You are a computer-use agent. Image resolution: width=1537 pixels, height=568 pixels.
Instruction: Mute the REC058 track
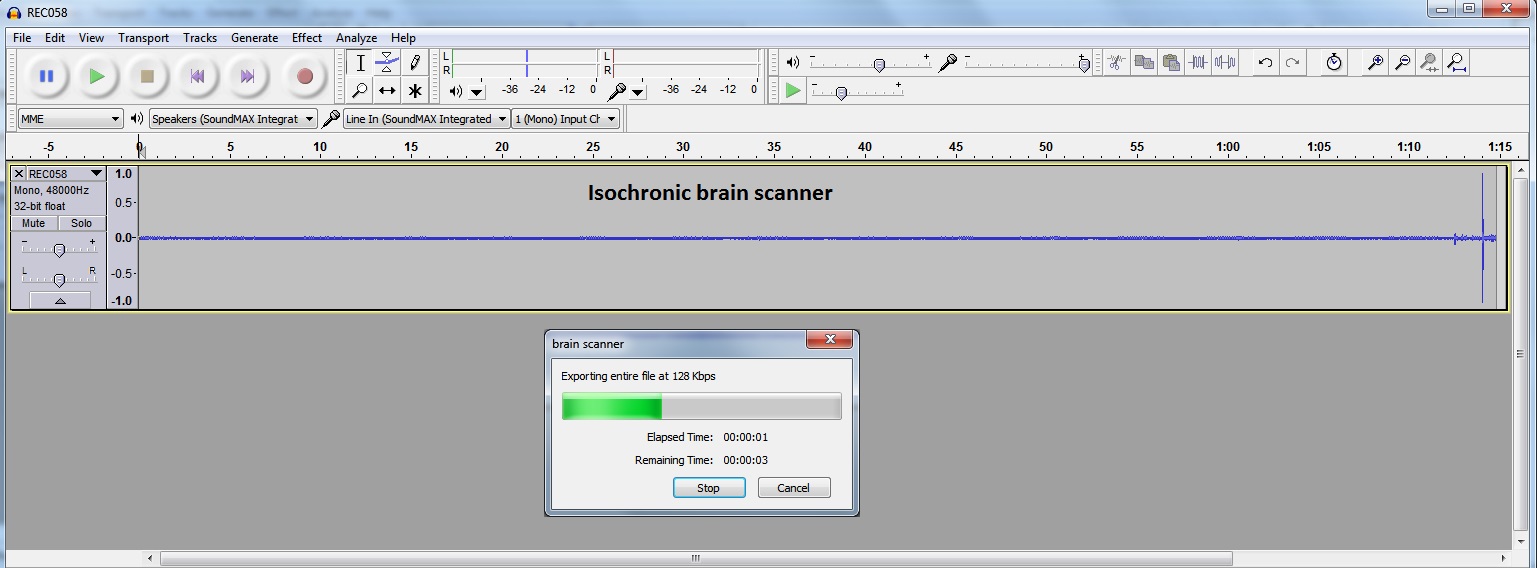[34, 223]
